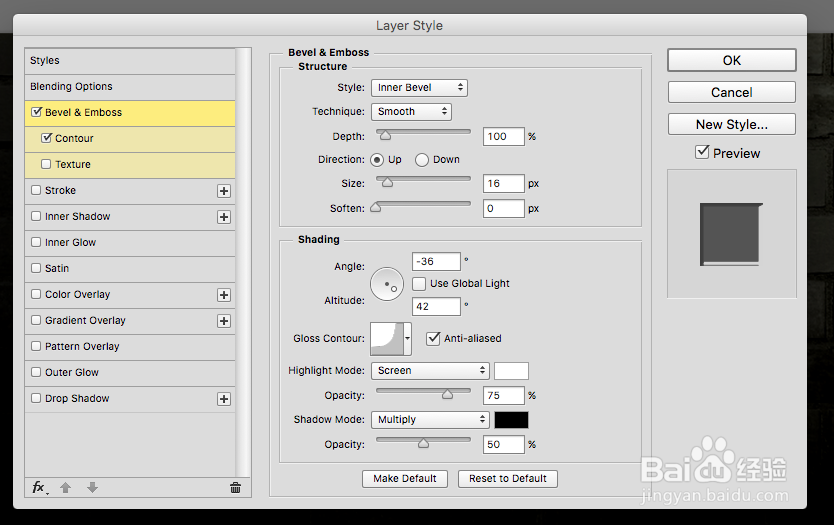Screen dimensions: 834x525
Task: Click the move effect up arrow
Action: (66, 488)
